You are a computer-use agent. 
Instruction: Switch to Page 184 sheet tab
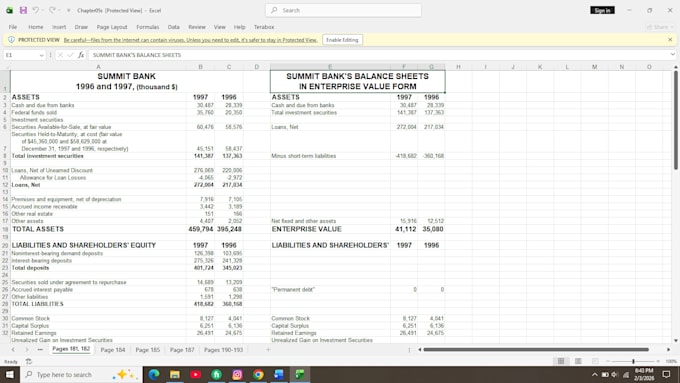(x=113, y=350)
